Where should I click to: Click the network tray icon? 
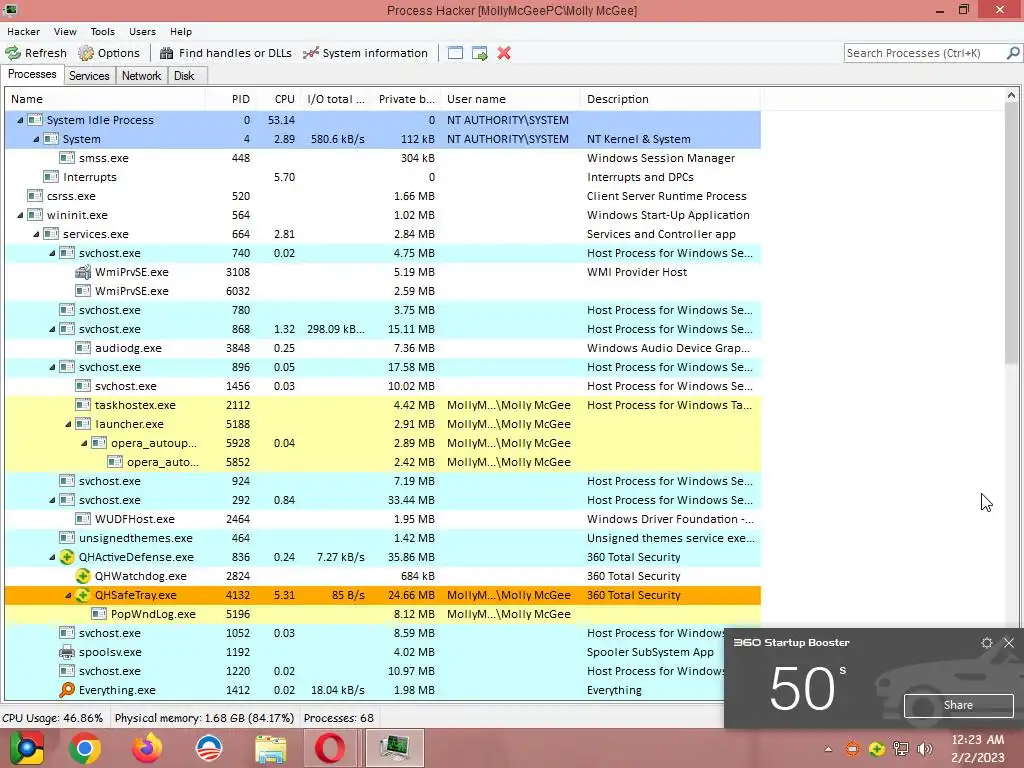901,749
